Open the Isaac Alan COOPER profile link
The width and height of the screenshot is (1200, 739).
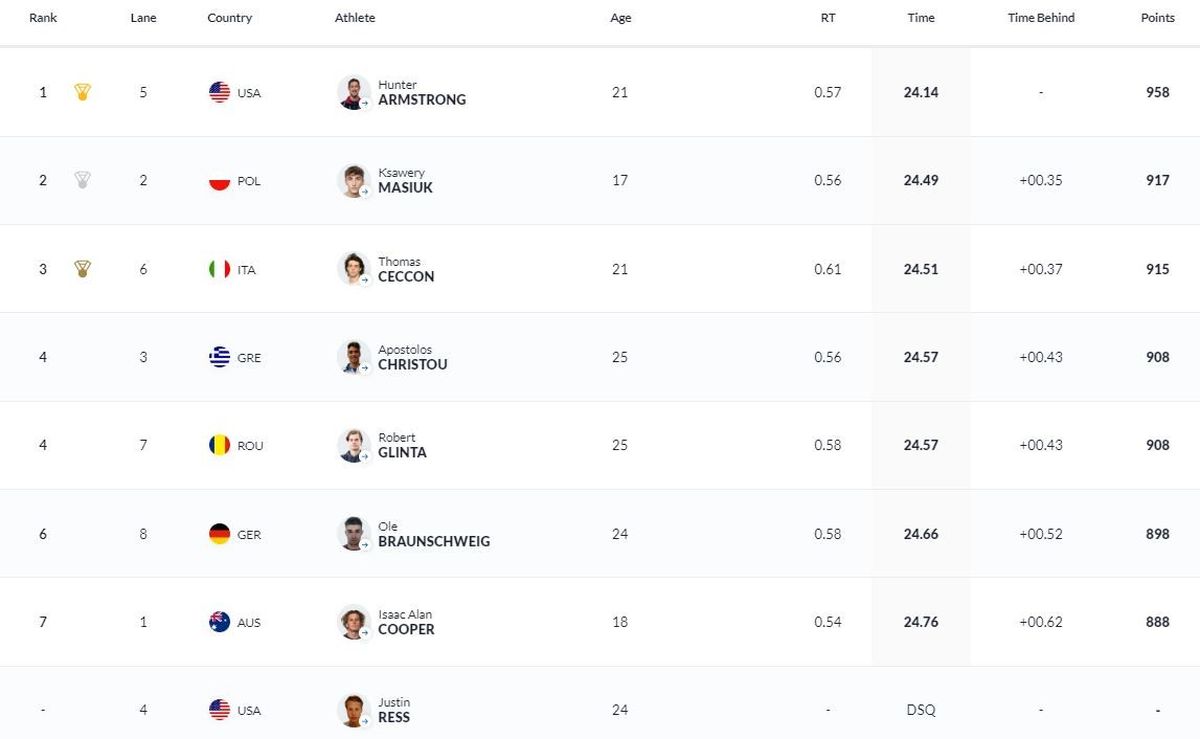tap(406, 622)
